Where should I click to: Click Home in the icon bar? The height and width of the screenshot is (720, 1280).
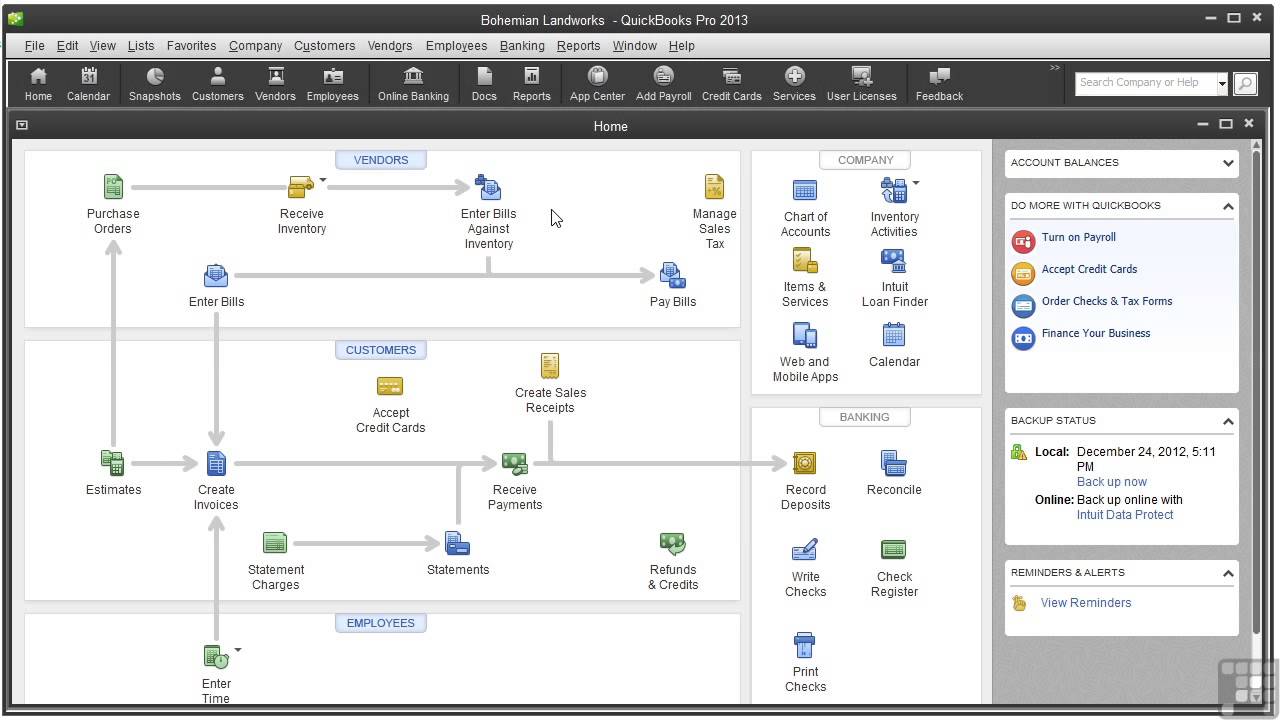click(x=38, y=84)
